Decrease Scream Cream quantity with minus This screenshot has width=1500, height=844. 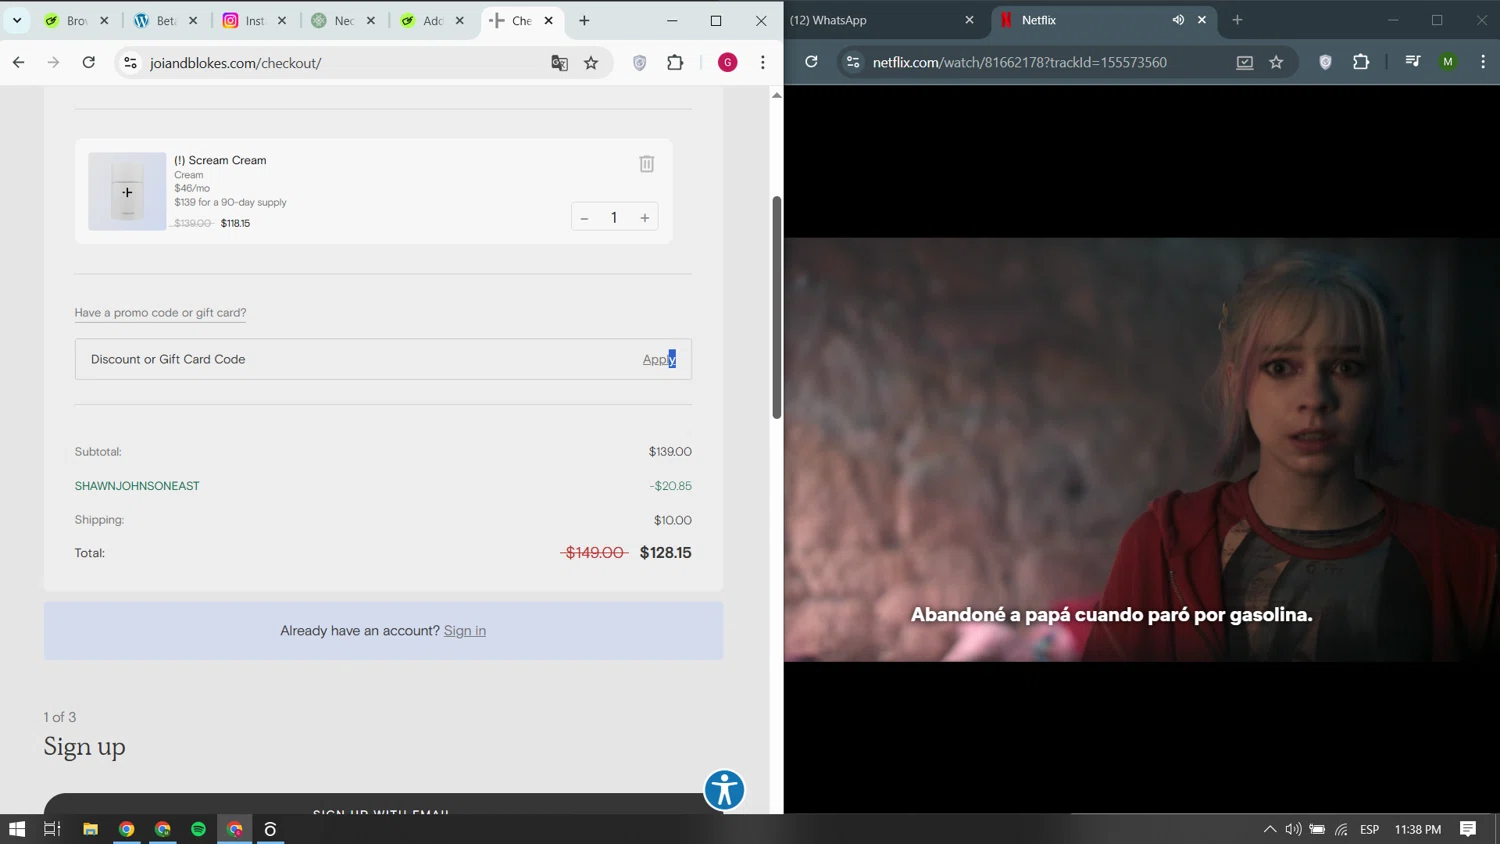click(585, 218)
